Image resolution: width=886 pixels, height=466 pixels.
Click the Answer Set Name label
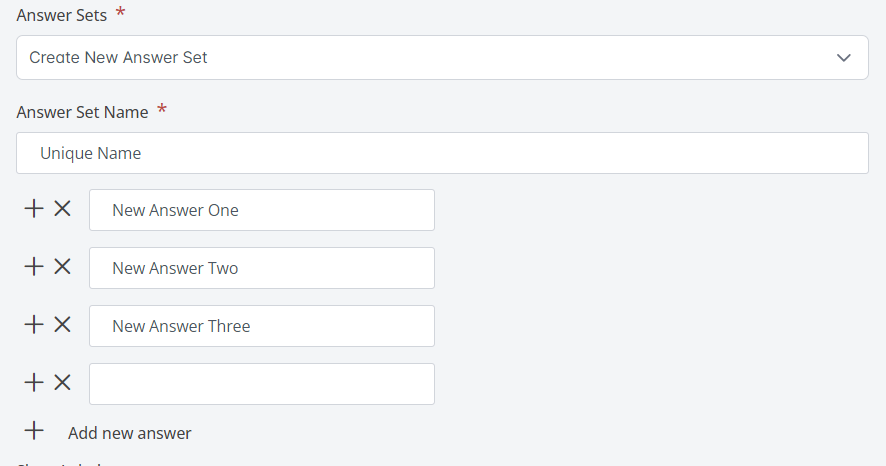[83, 112]
